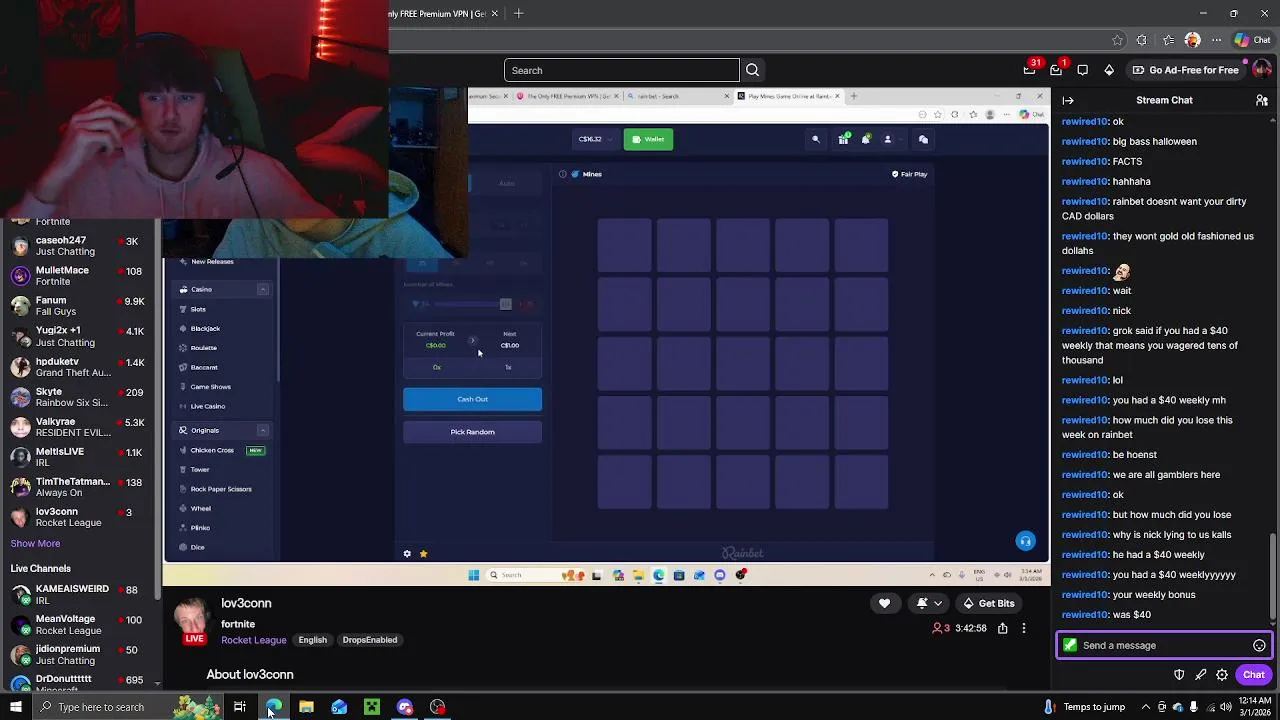
Task: Open the browser favorites list icon
Action: (x=1168, y=40)
